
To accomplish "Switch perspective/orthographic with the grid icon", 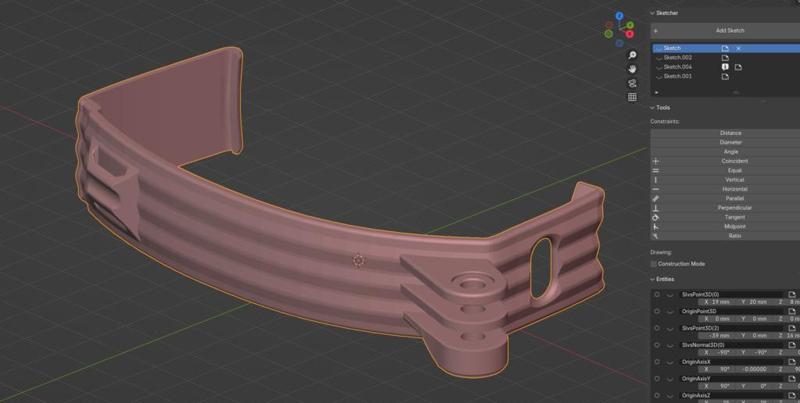I will pos(633,97).
